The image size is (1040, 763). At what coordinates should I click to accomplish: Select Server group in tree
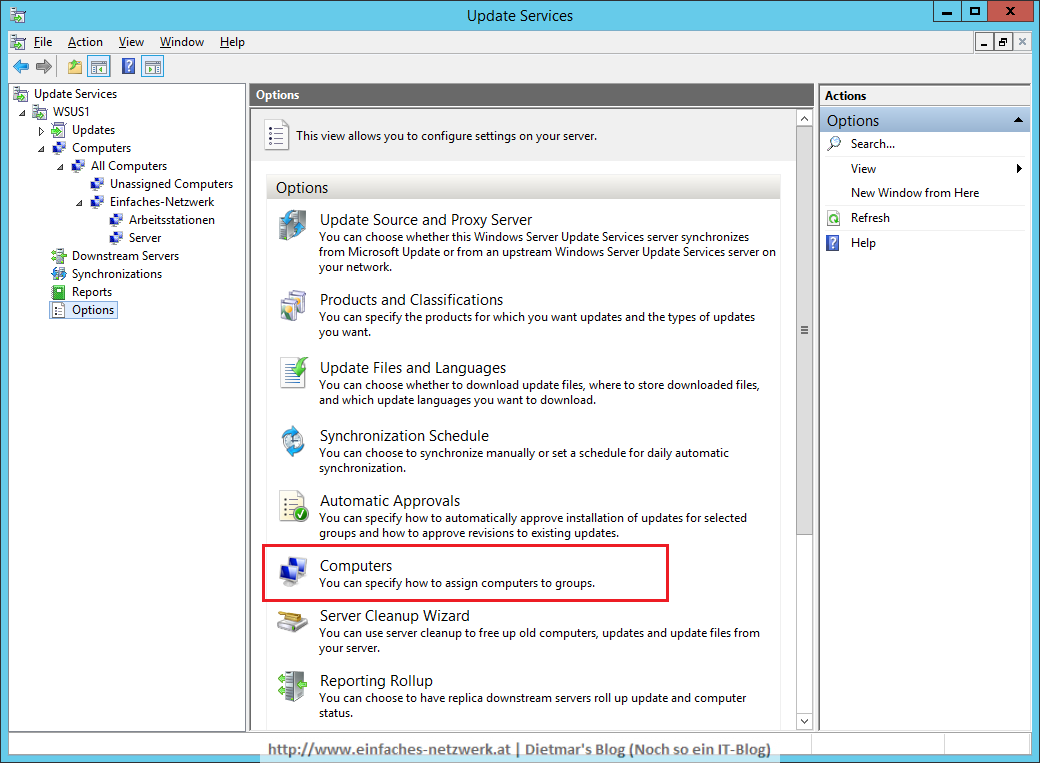[145, 238]
